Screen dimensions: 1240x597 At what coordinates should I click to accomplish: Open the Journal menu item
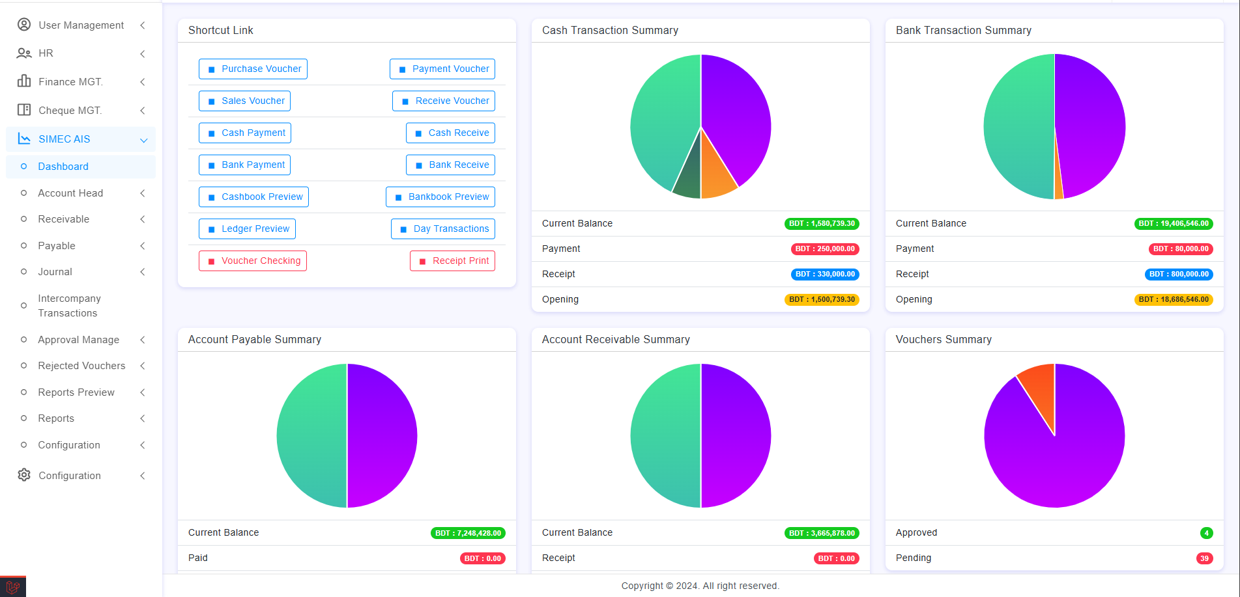point(55,272)
